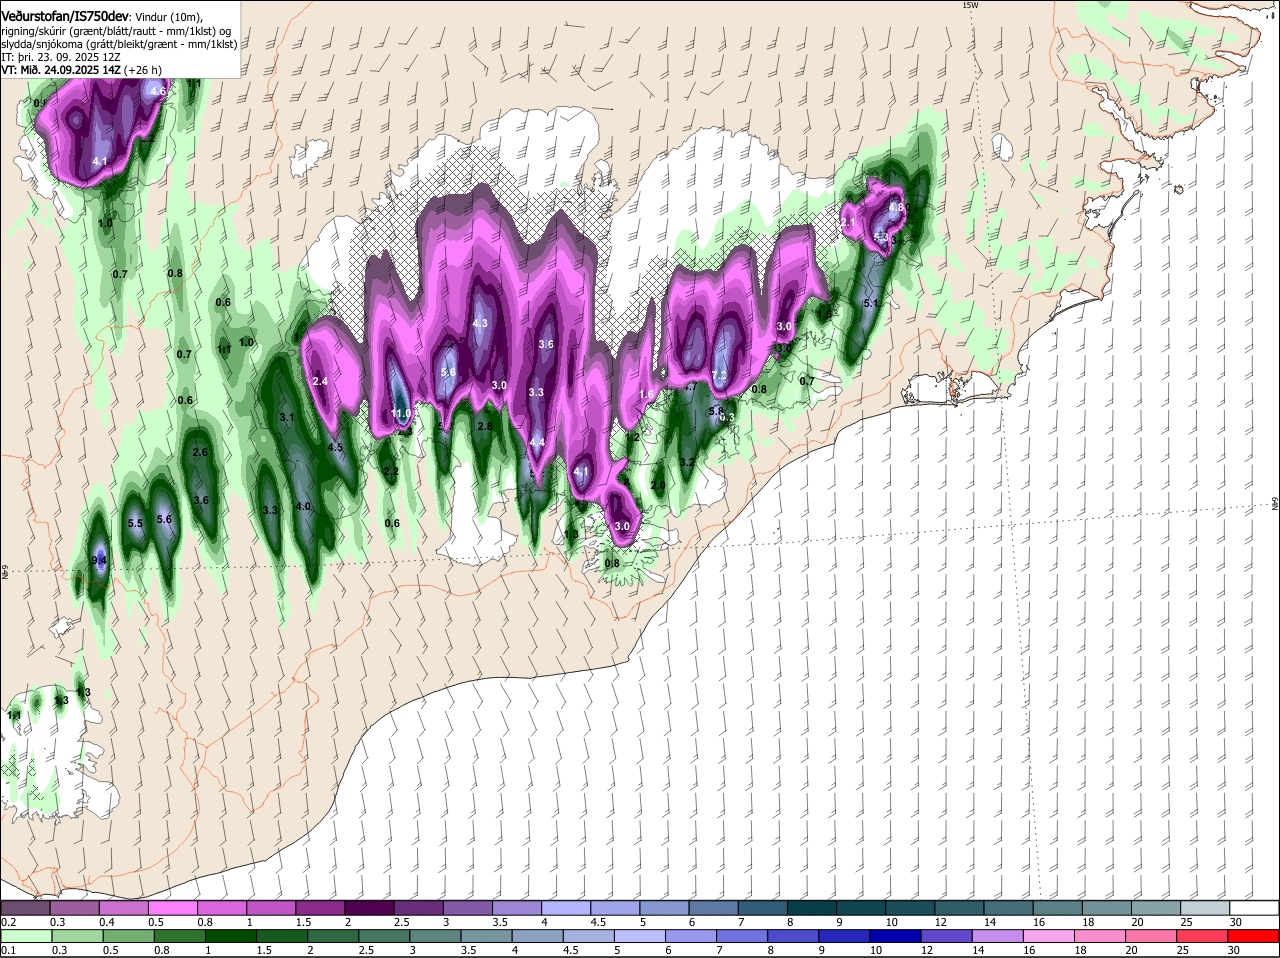
Task: Click the 3.2 precipitation value on the map
Action: (687, 462)
